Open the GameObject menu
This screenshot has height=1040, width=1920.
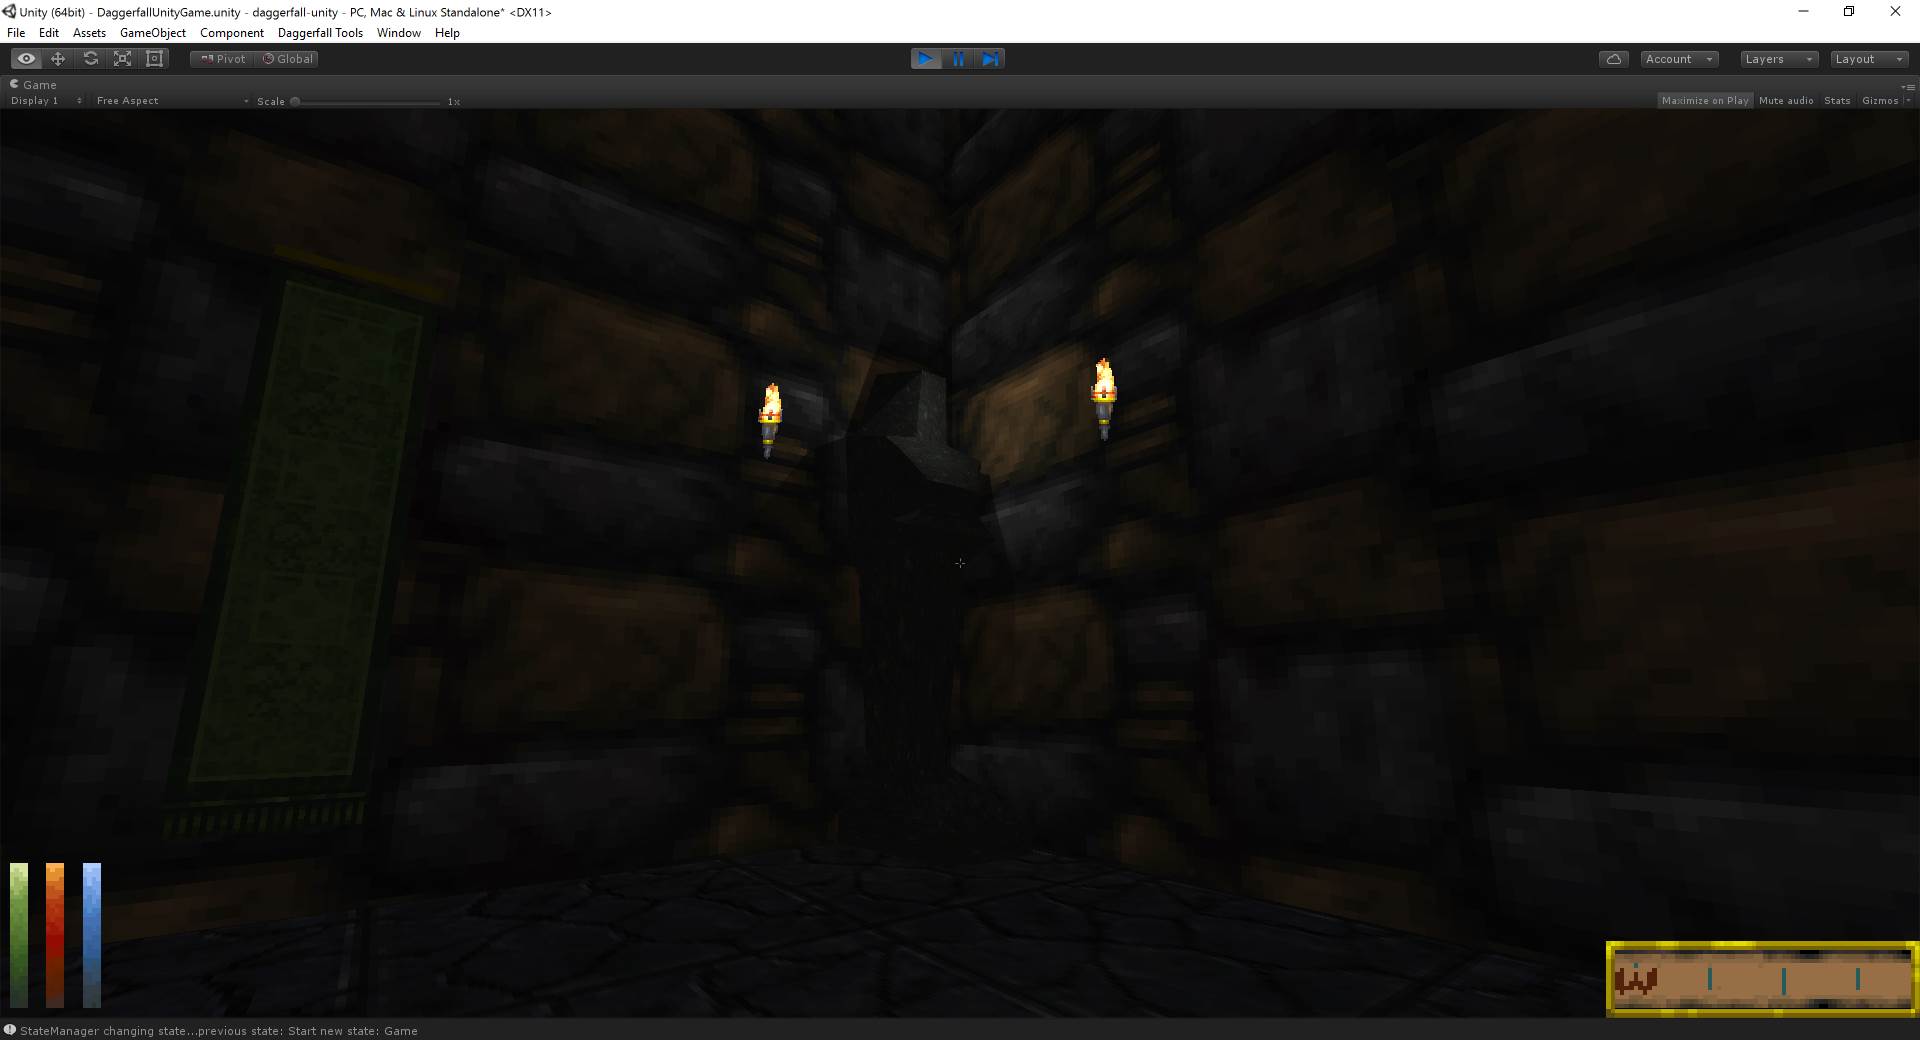pos(153,33)
